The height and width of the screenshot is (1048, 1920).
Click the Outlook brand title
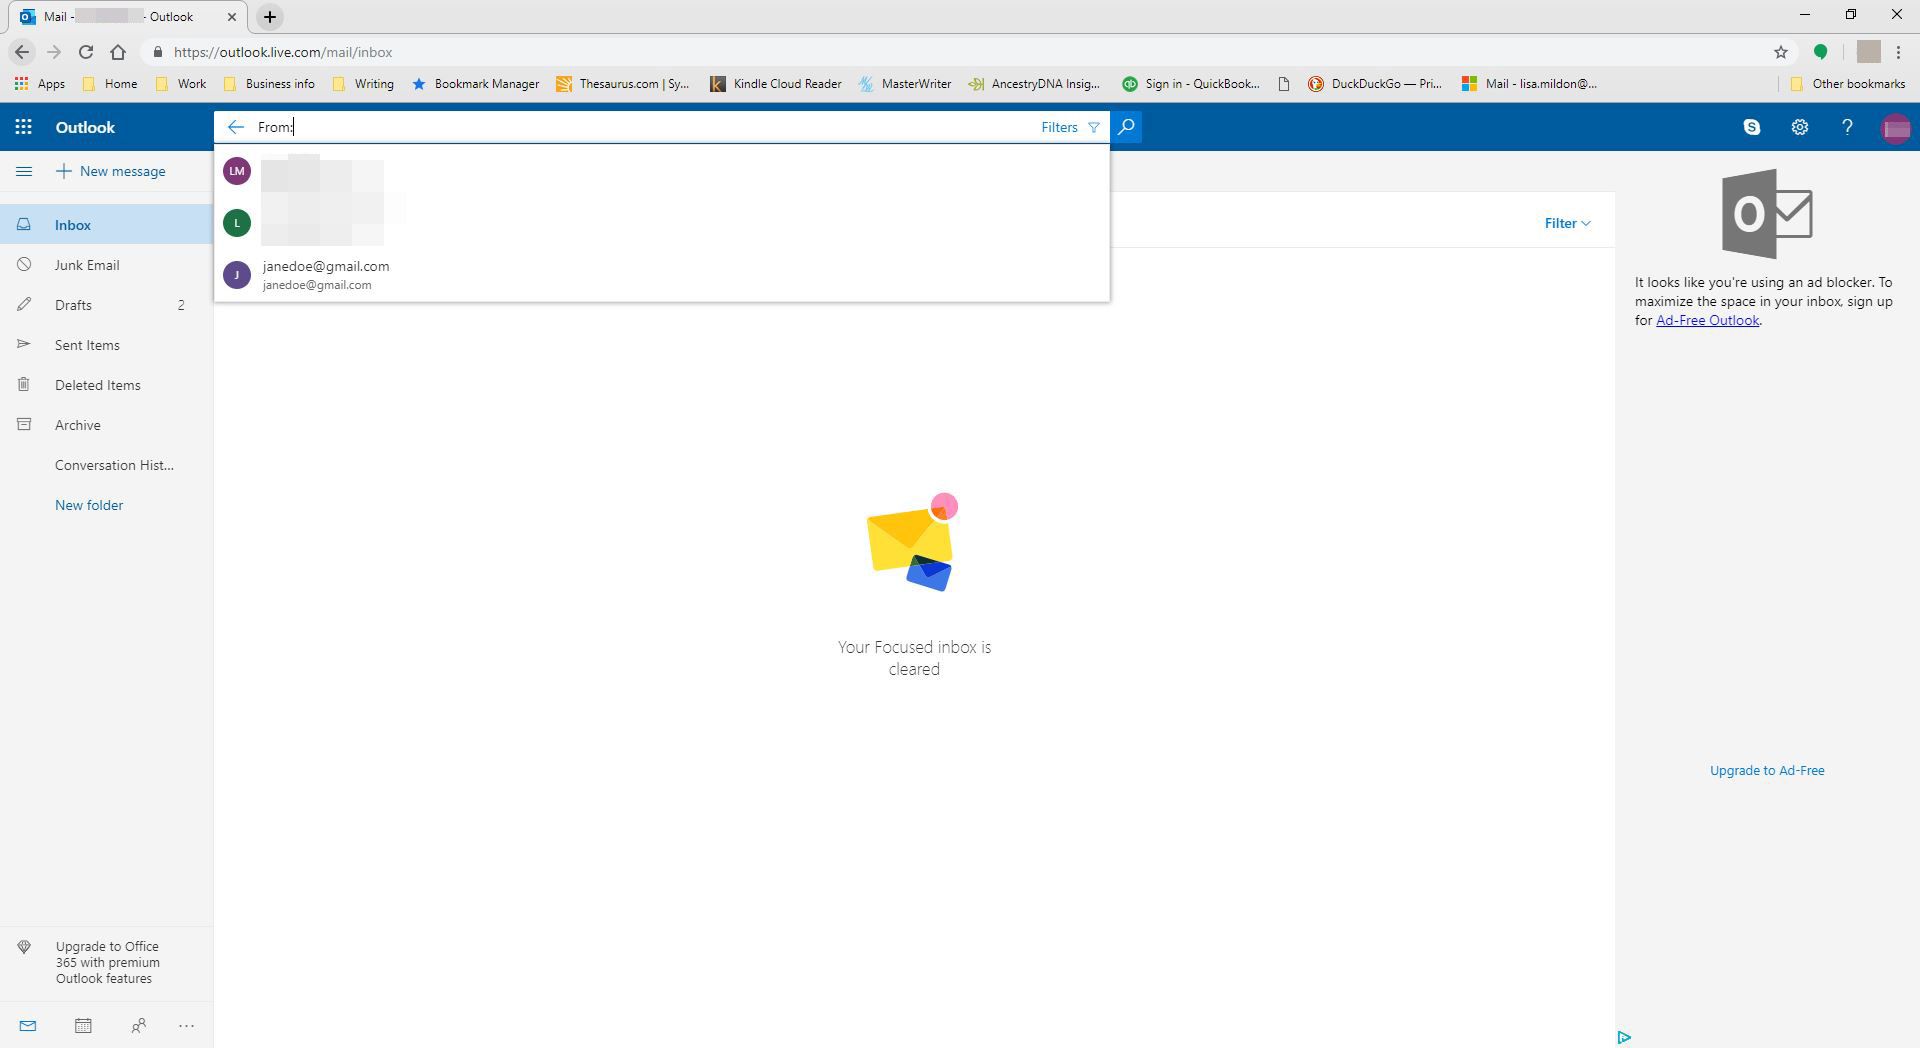[85, 127]
